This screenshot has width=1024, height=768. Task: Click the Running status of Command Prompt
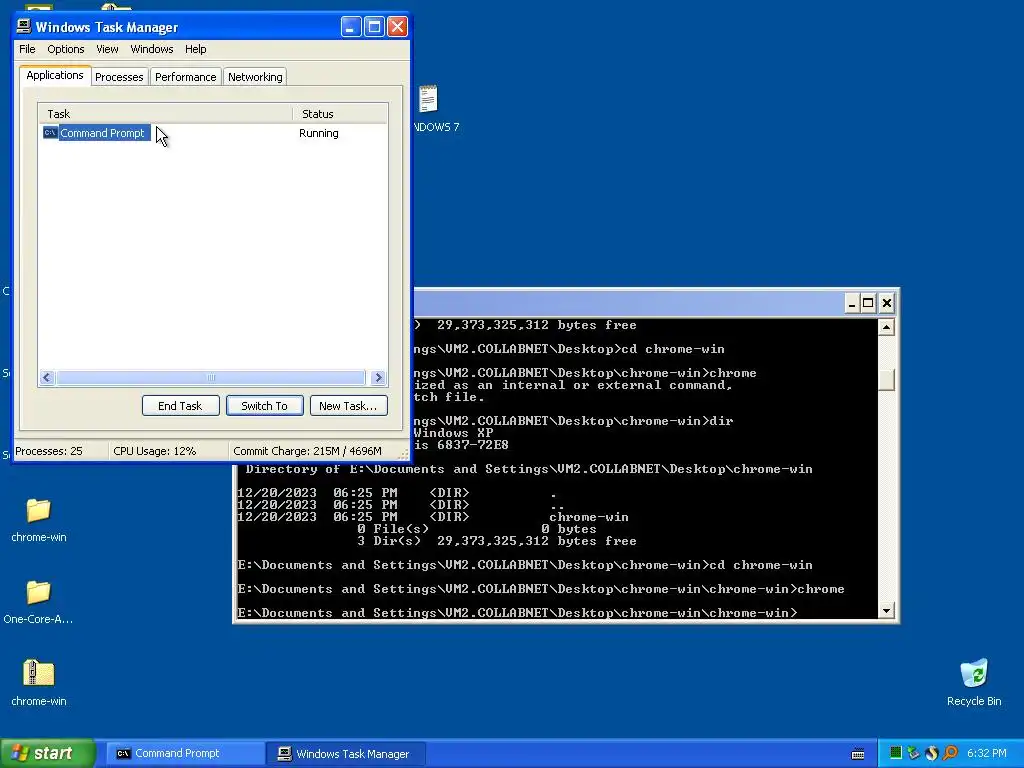pos(319,133)
